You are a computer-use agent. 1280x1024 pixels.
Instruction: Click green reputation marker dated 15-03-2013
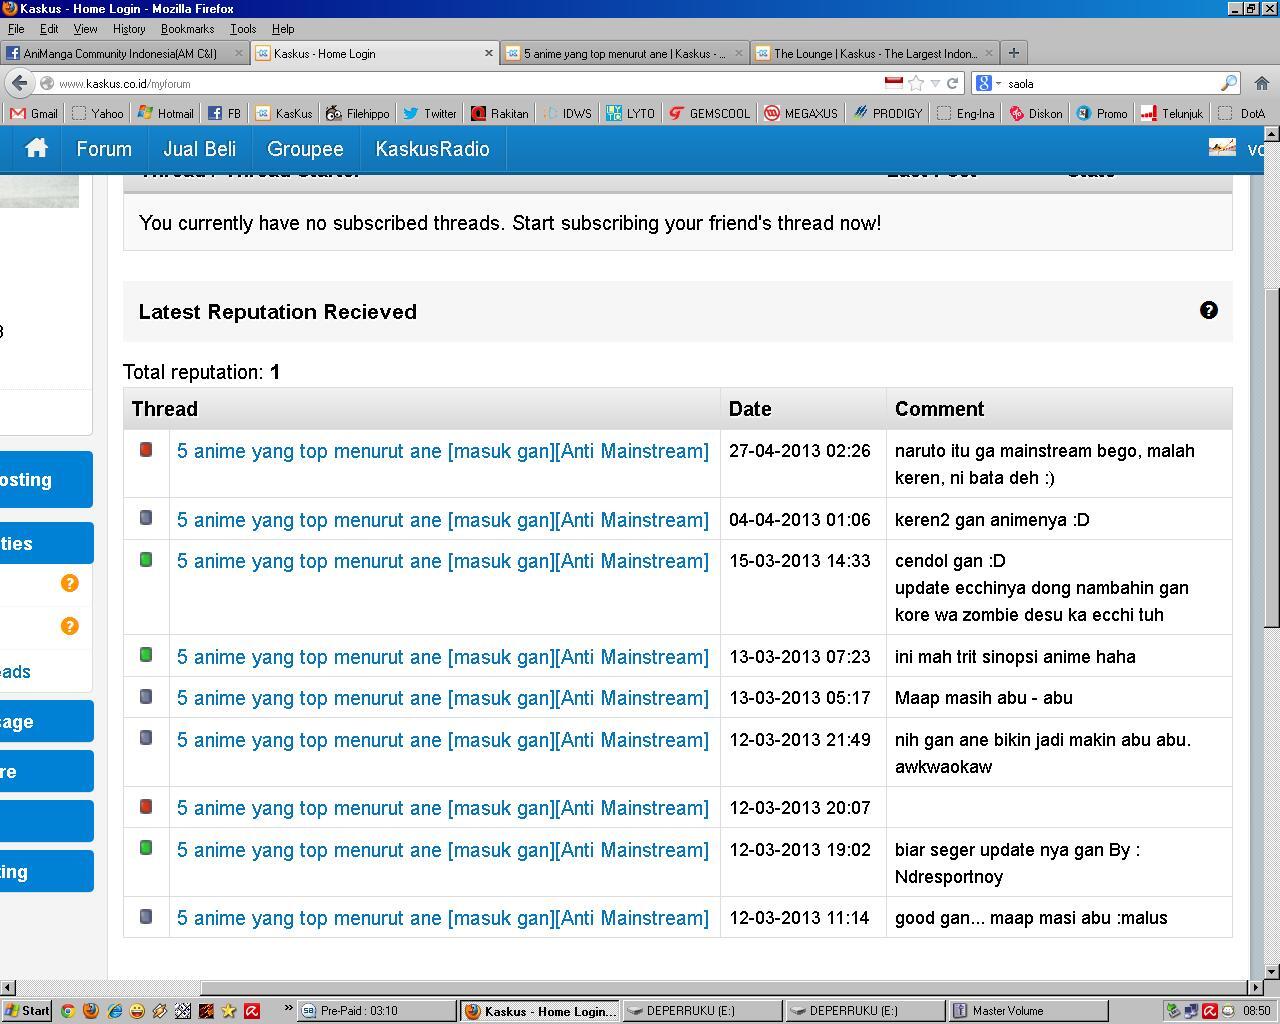146,560
